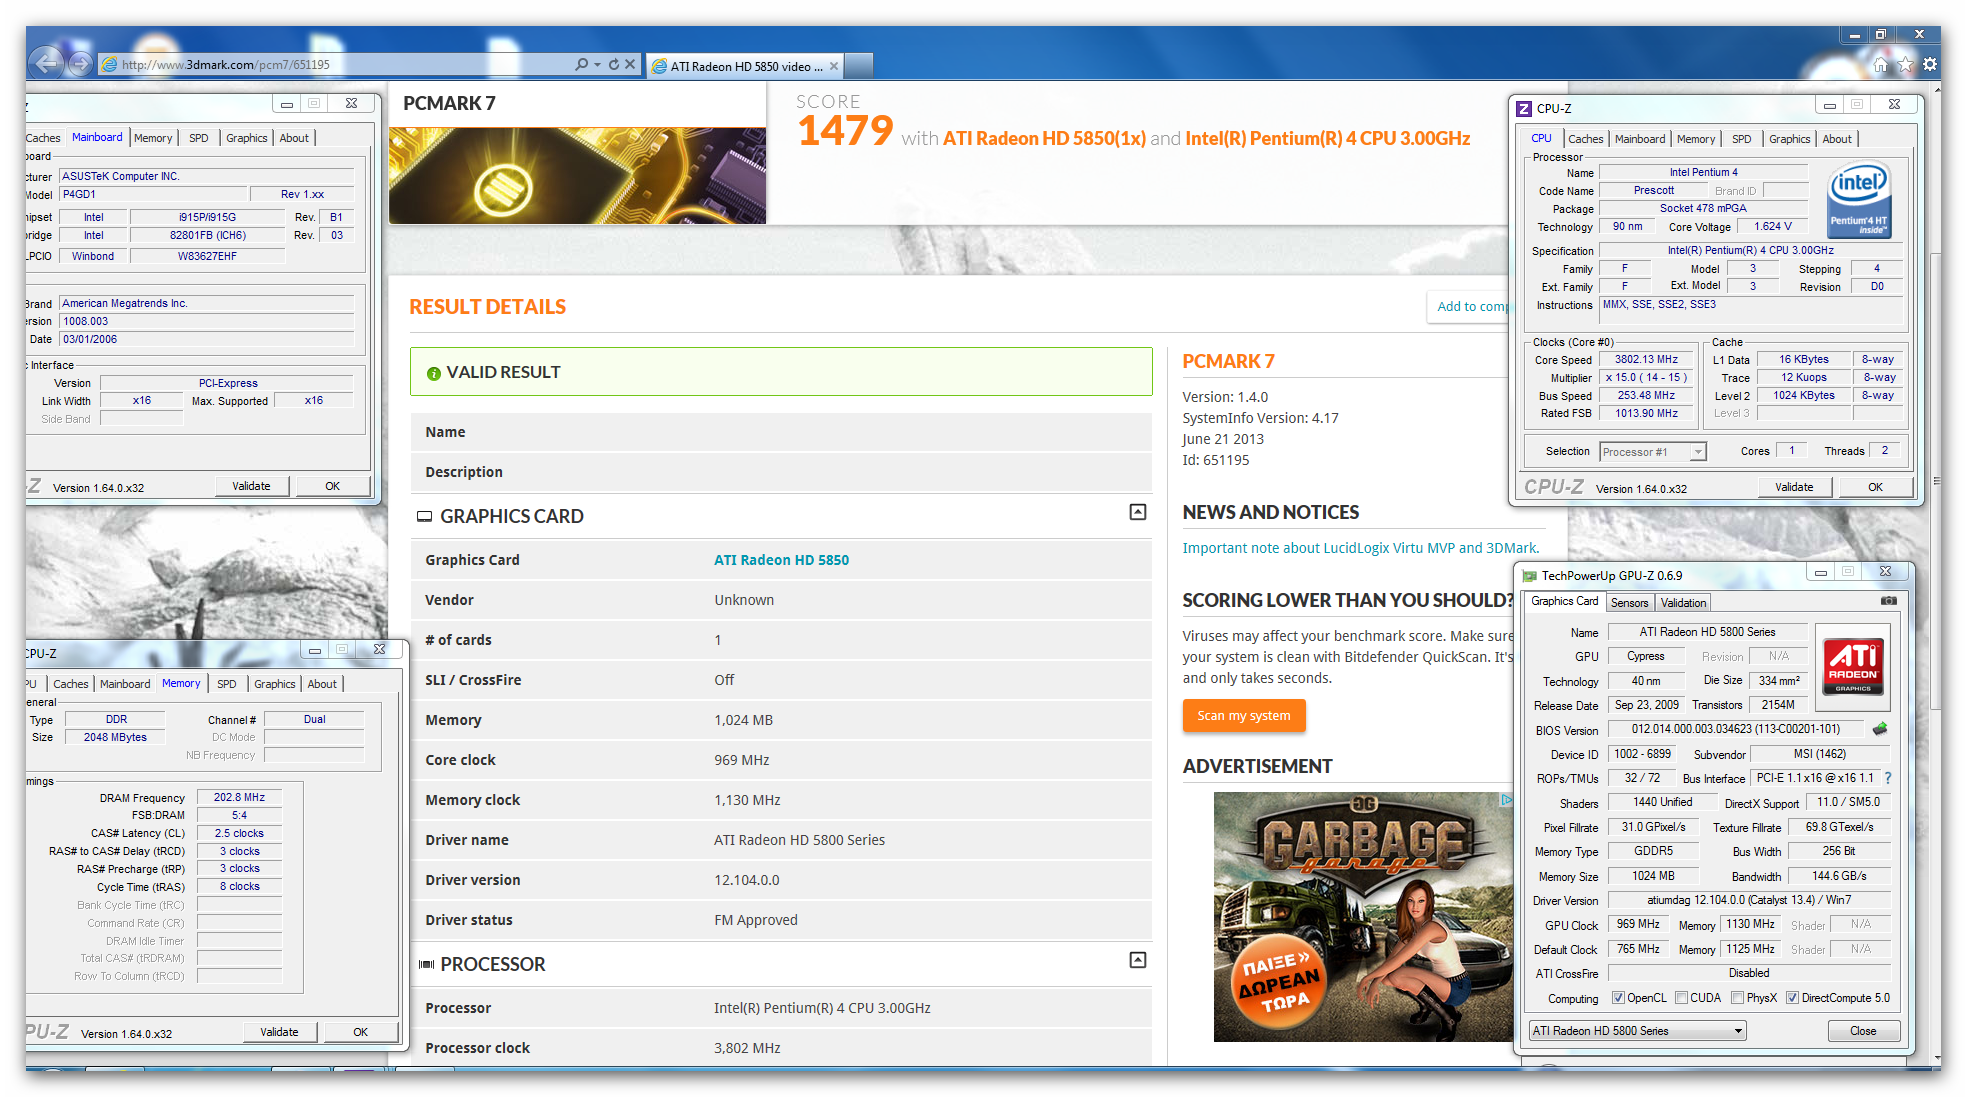Open Graphics tab in top-left CPU-Z window
This screenshot has height=1097, width=1967.
tap(246, 138)
